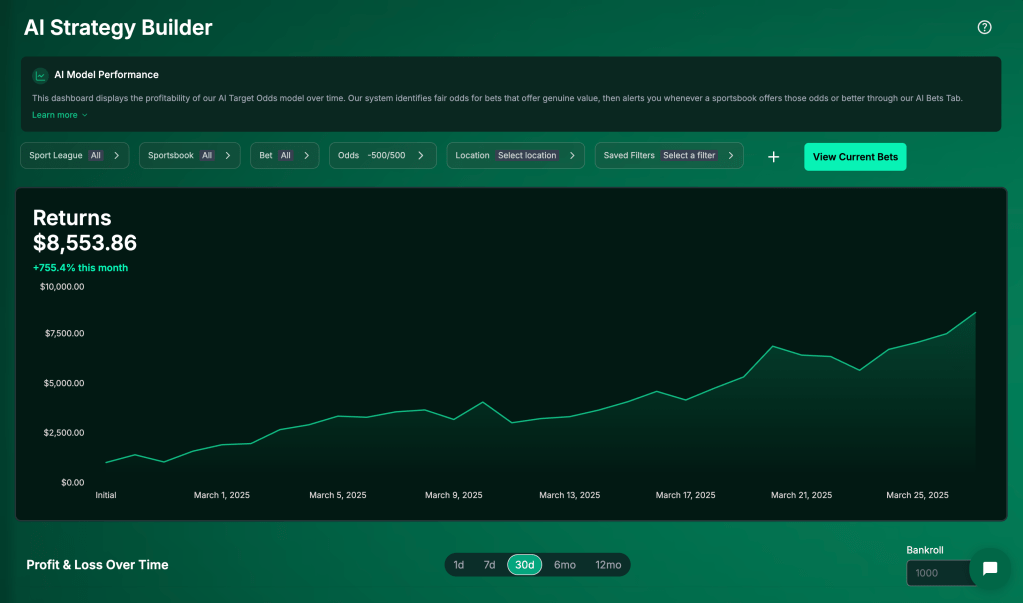Click the March 21 peak on chart
Screen dimensions: 1023x603
coord(773,347)
